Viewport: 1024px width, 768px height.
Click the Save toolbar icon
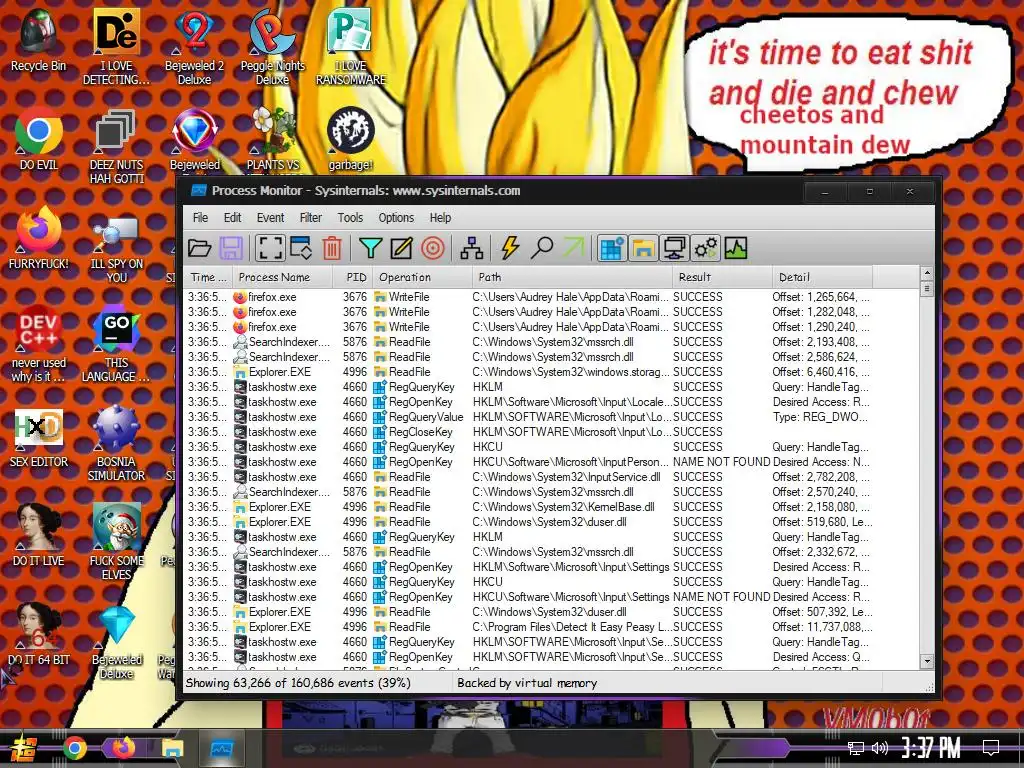coord(231,248)
